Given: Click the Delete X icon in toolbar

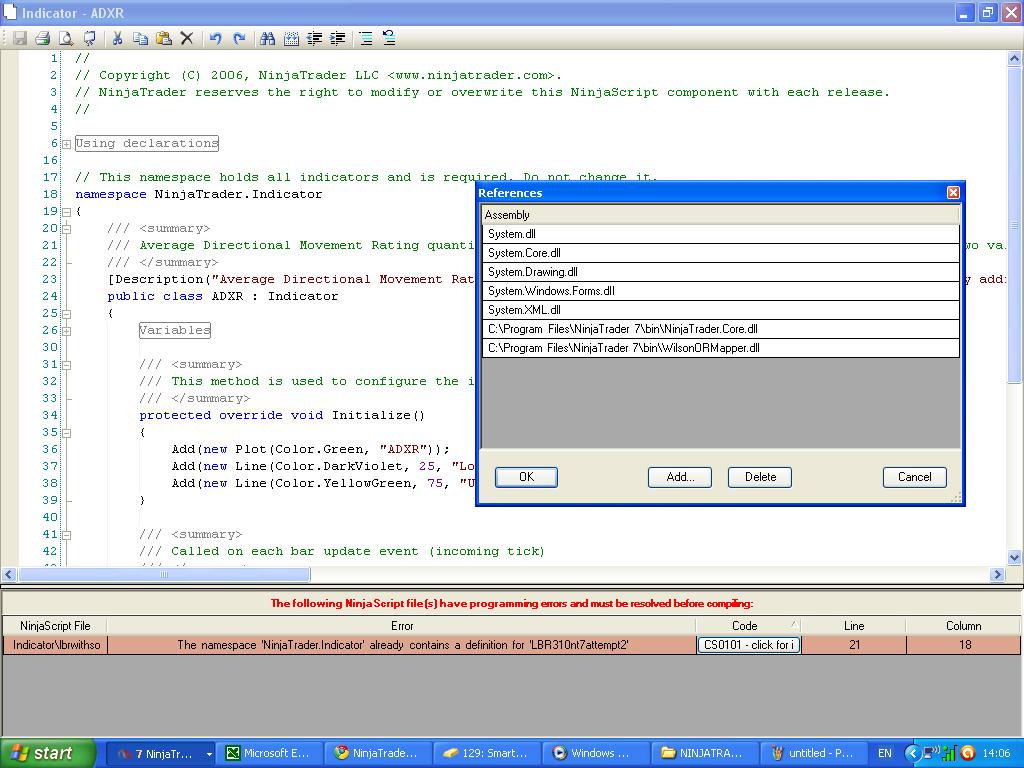Looking at the screenshot, I should click(187, 38).
